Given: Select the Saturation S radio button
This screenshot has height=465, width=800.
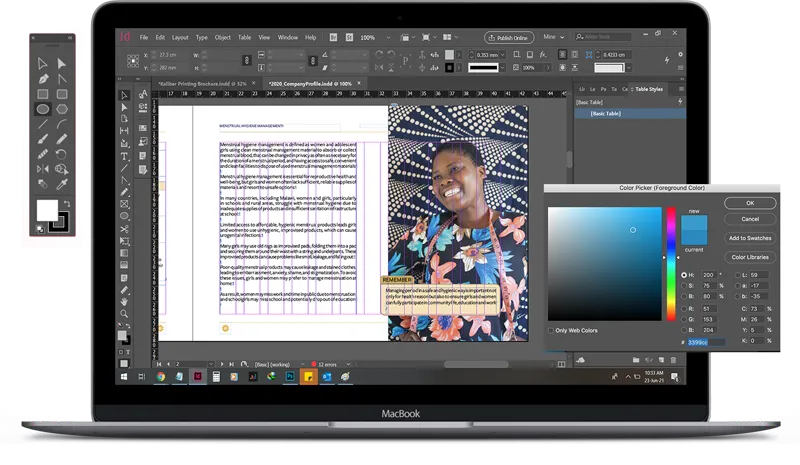Looking at the screenshot, I should tap(684, 285).
